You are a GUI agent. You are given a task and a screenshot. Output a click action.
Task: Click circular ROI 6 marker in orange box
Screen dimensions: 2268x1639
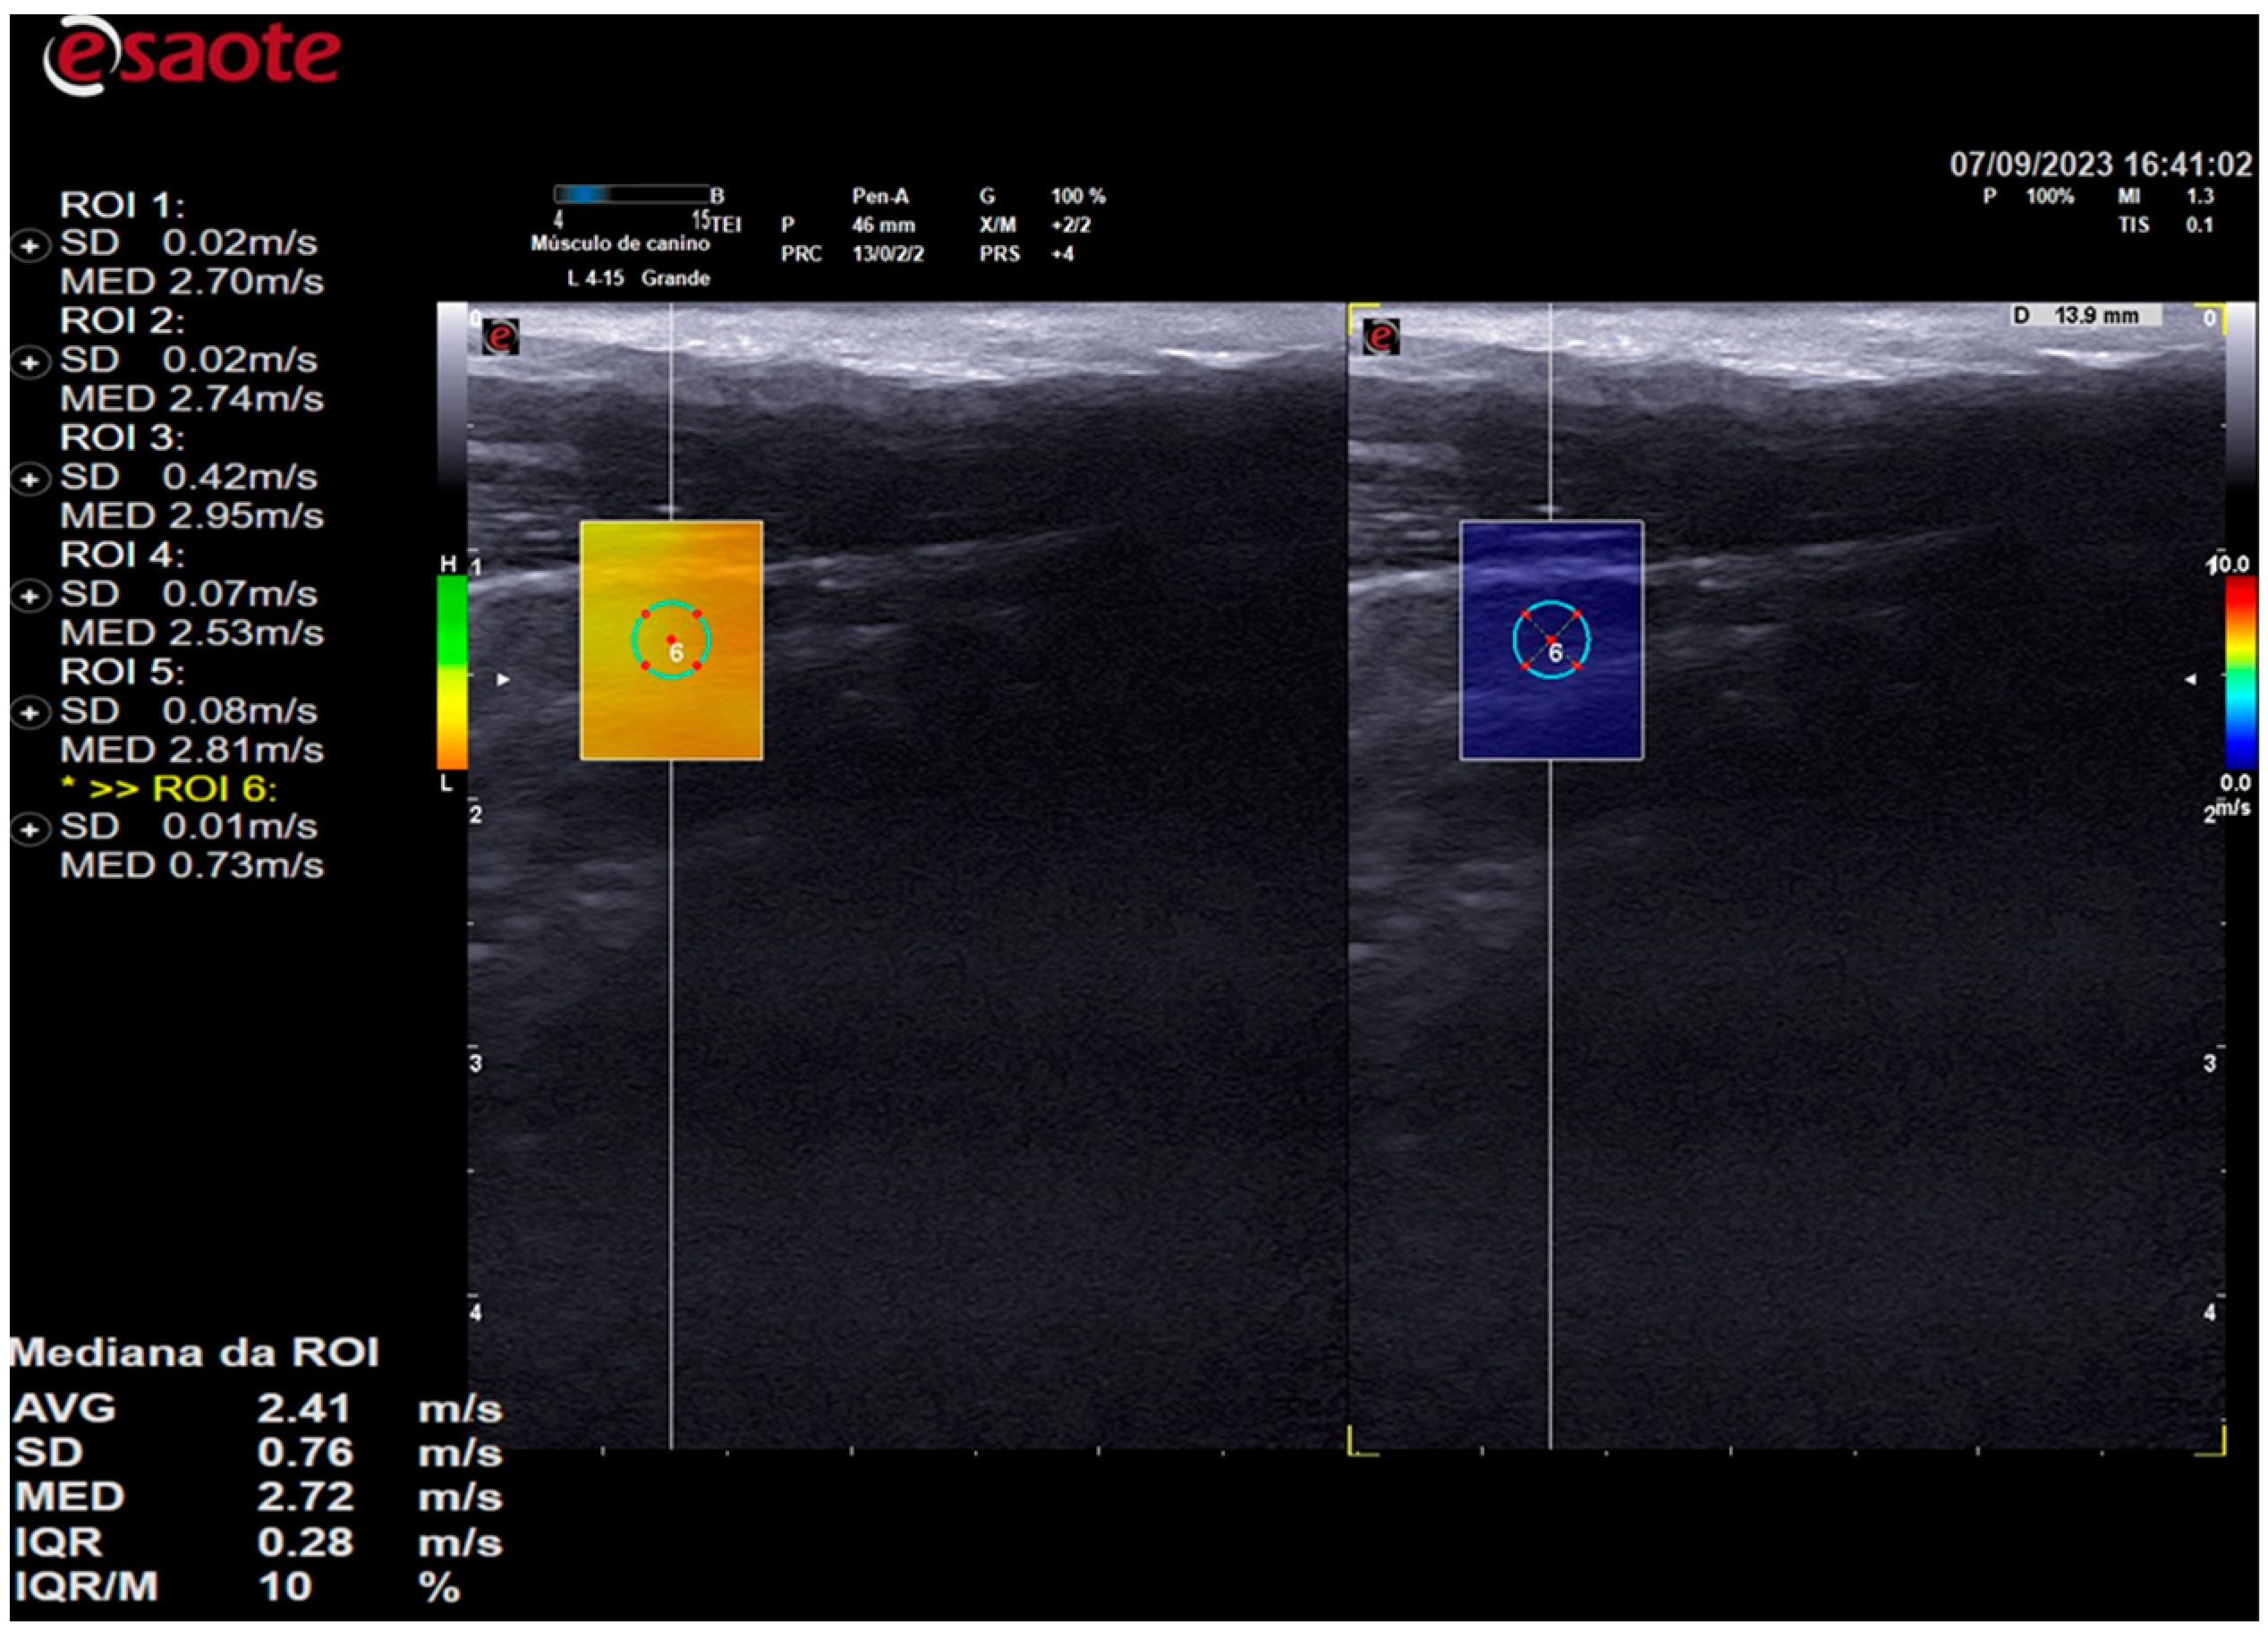[x=671, y=640]
